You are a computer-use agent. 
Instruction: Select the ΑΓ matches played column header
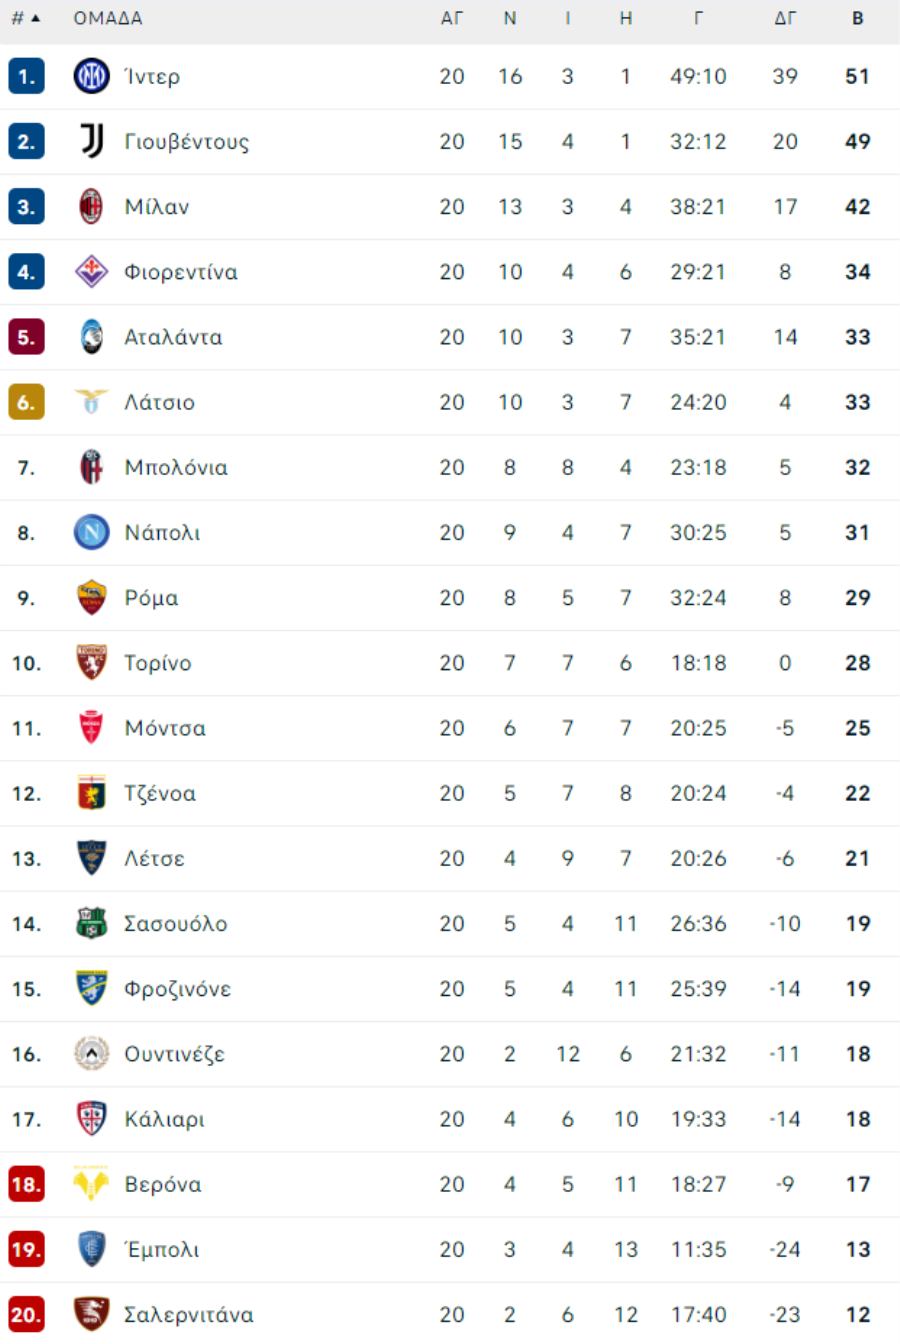click(452, 18)
